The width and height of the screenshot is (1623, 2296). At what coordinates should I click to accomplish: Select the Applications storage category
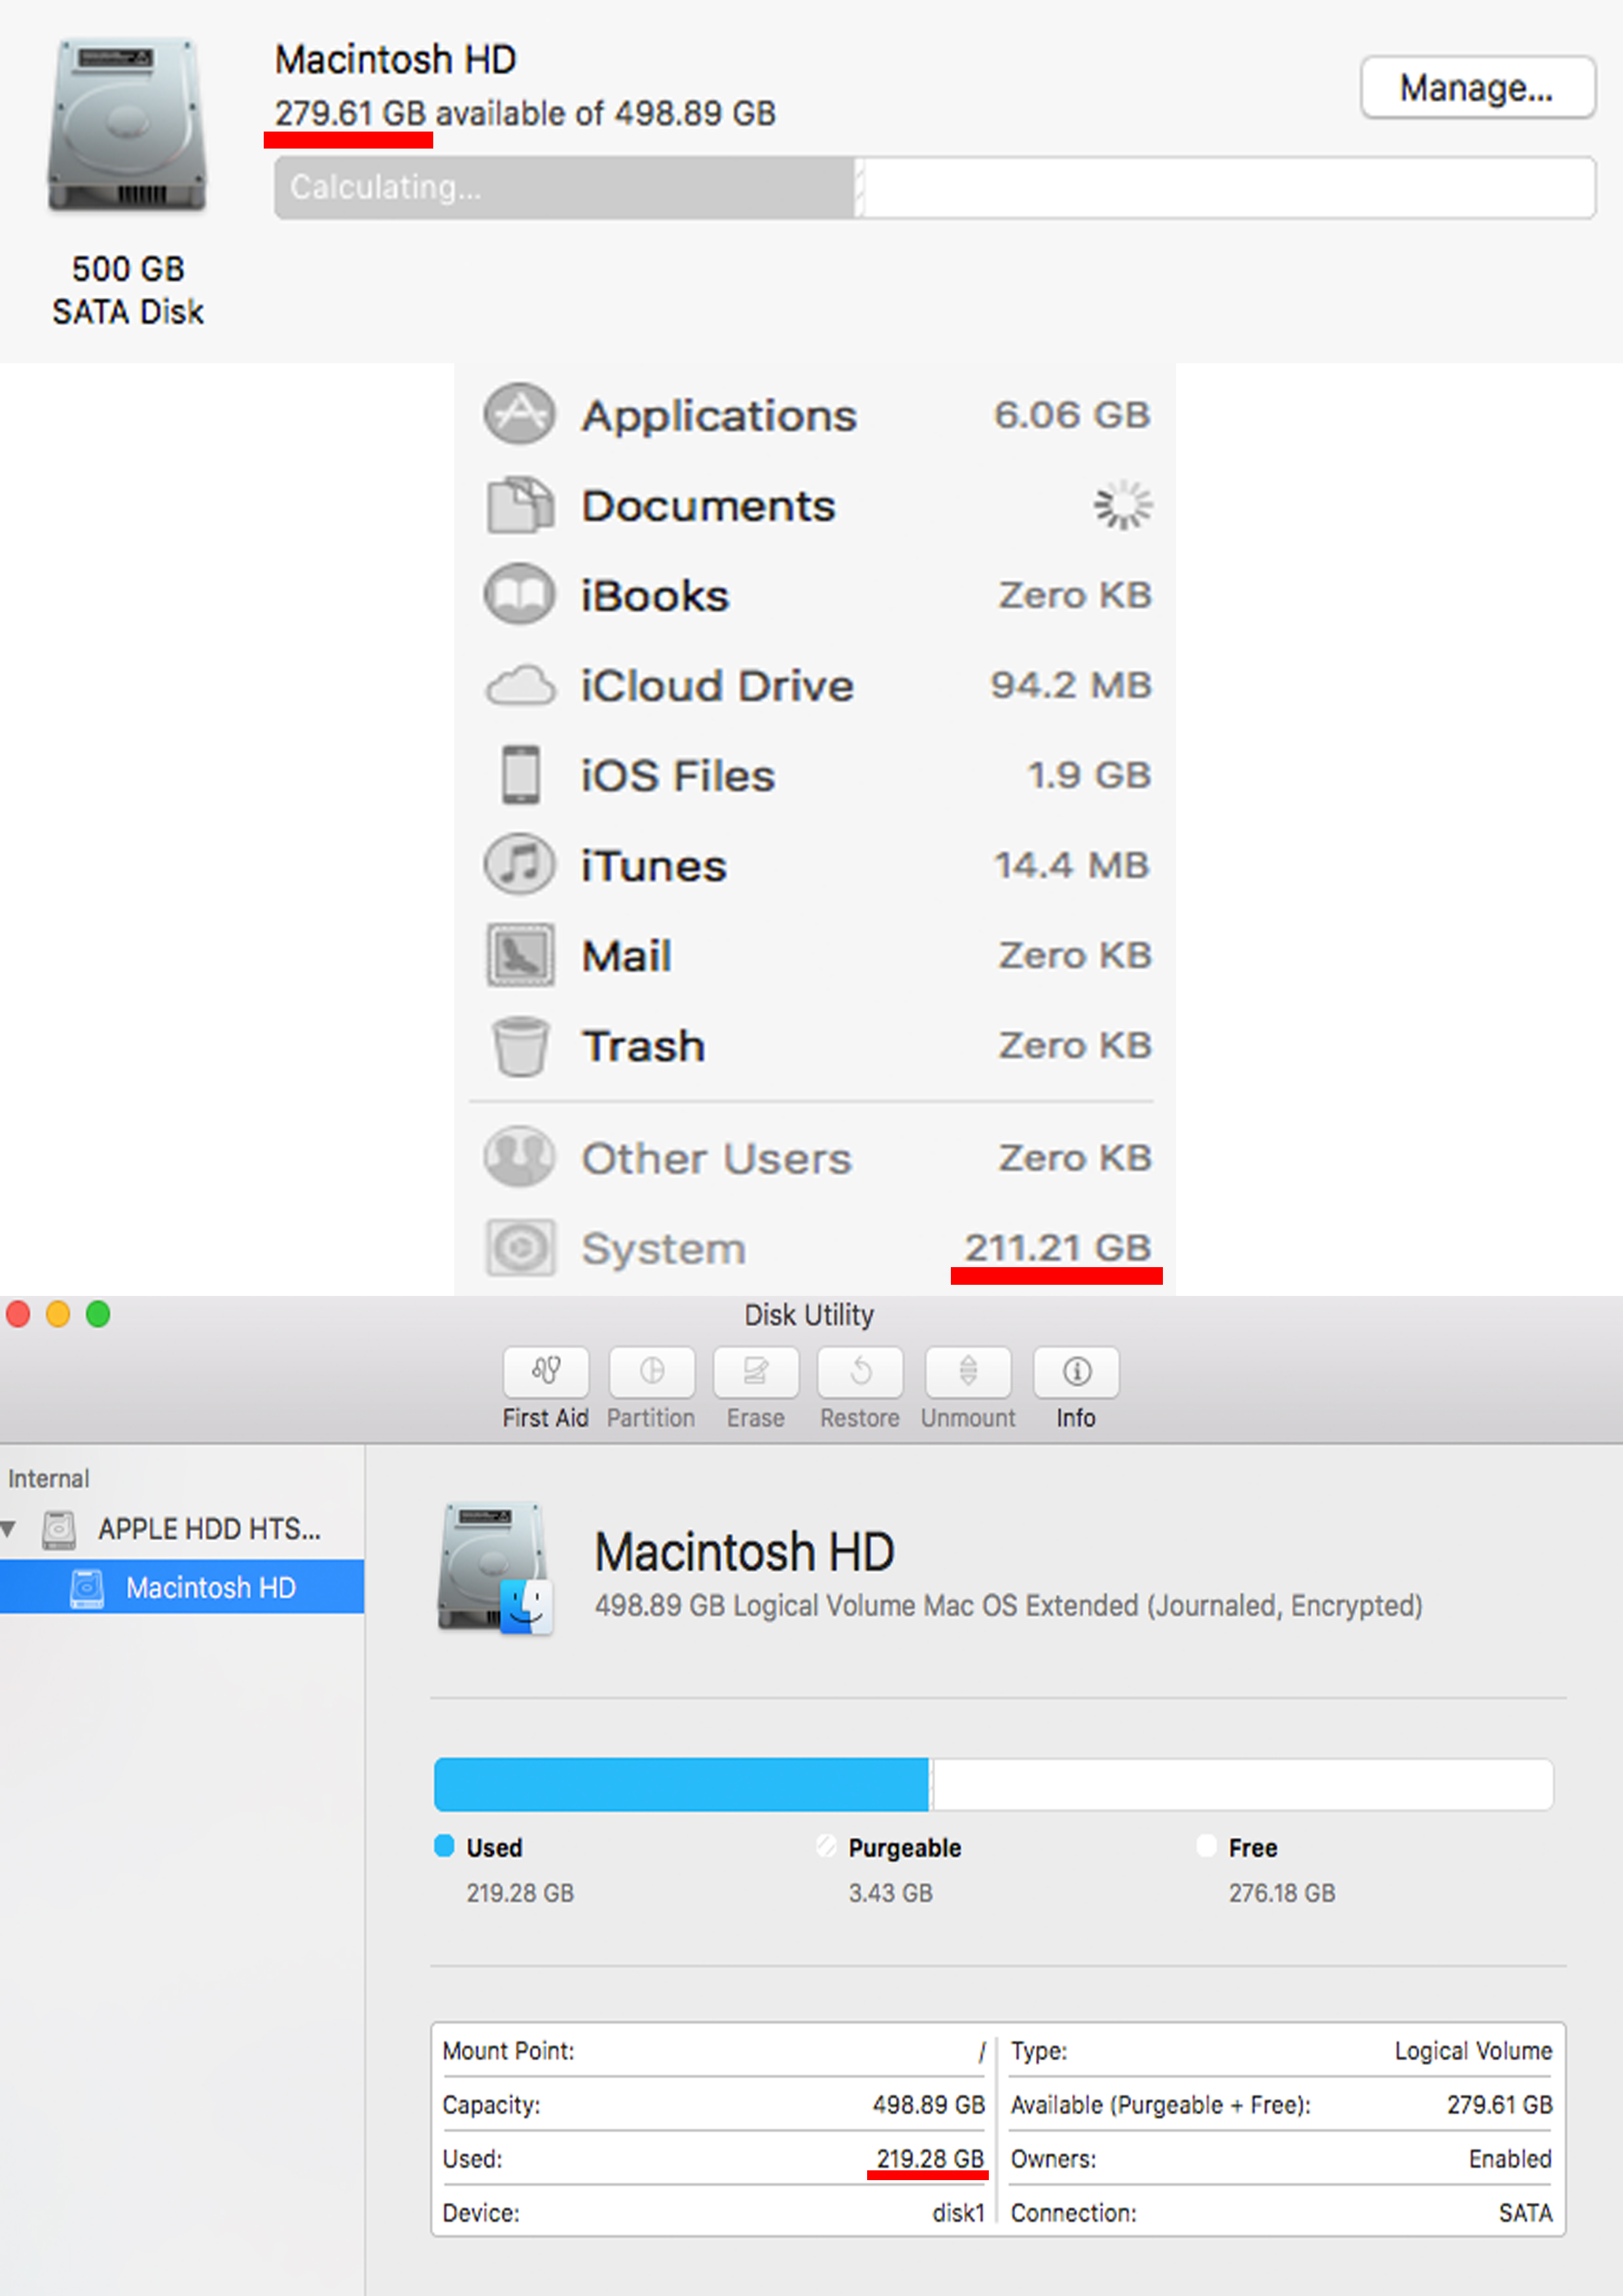click(x=718, y=415)
